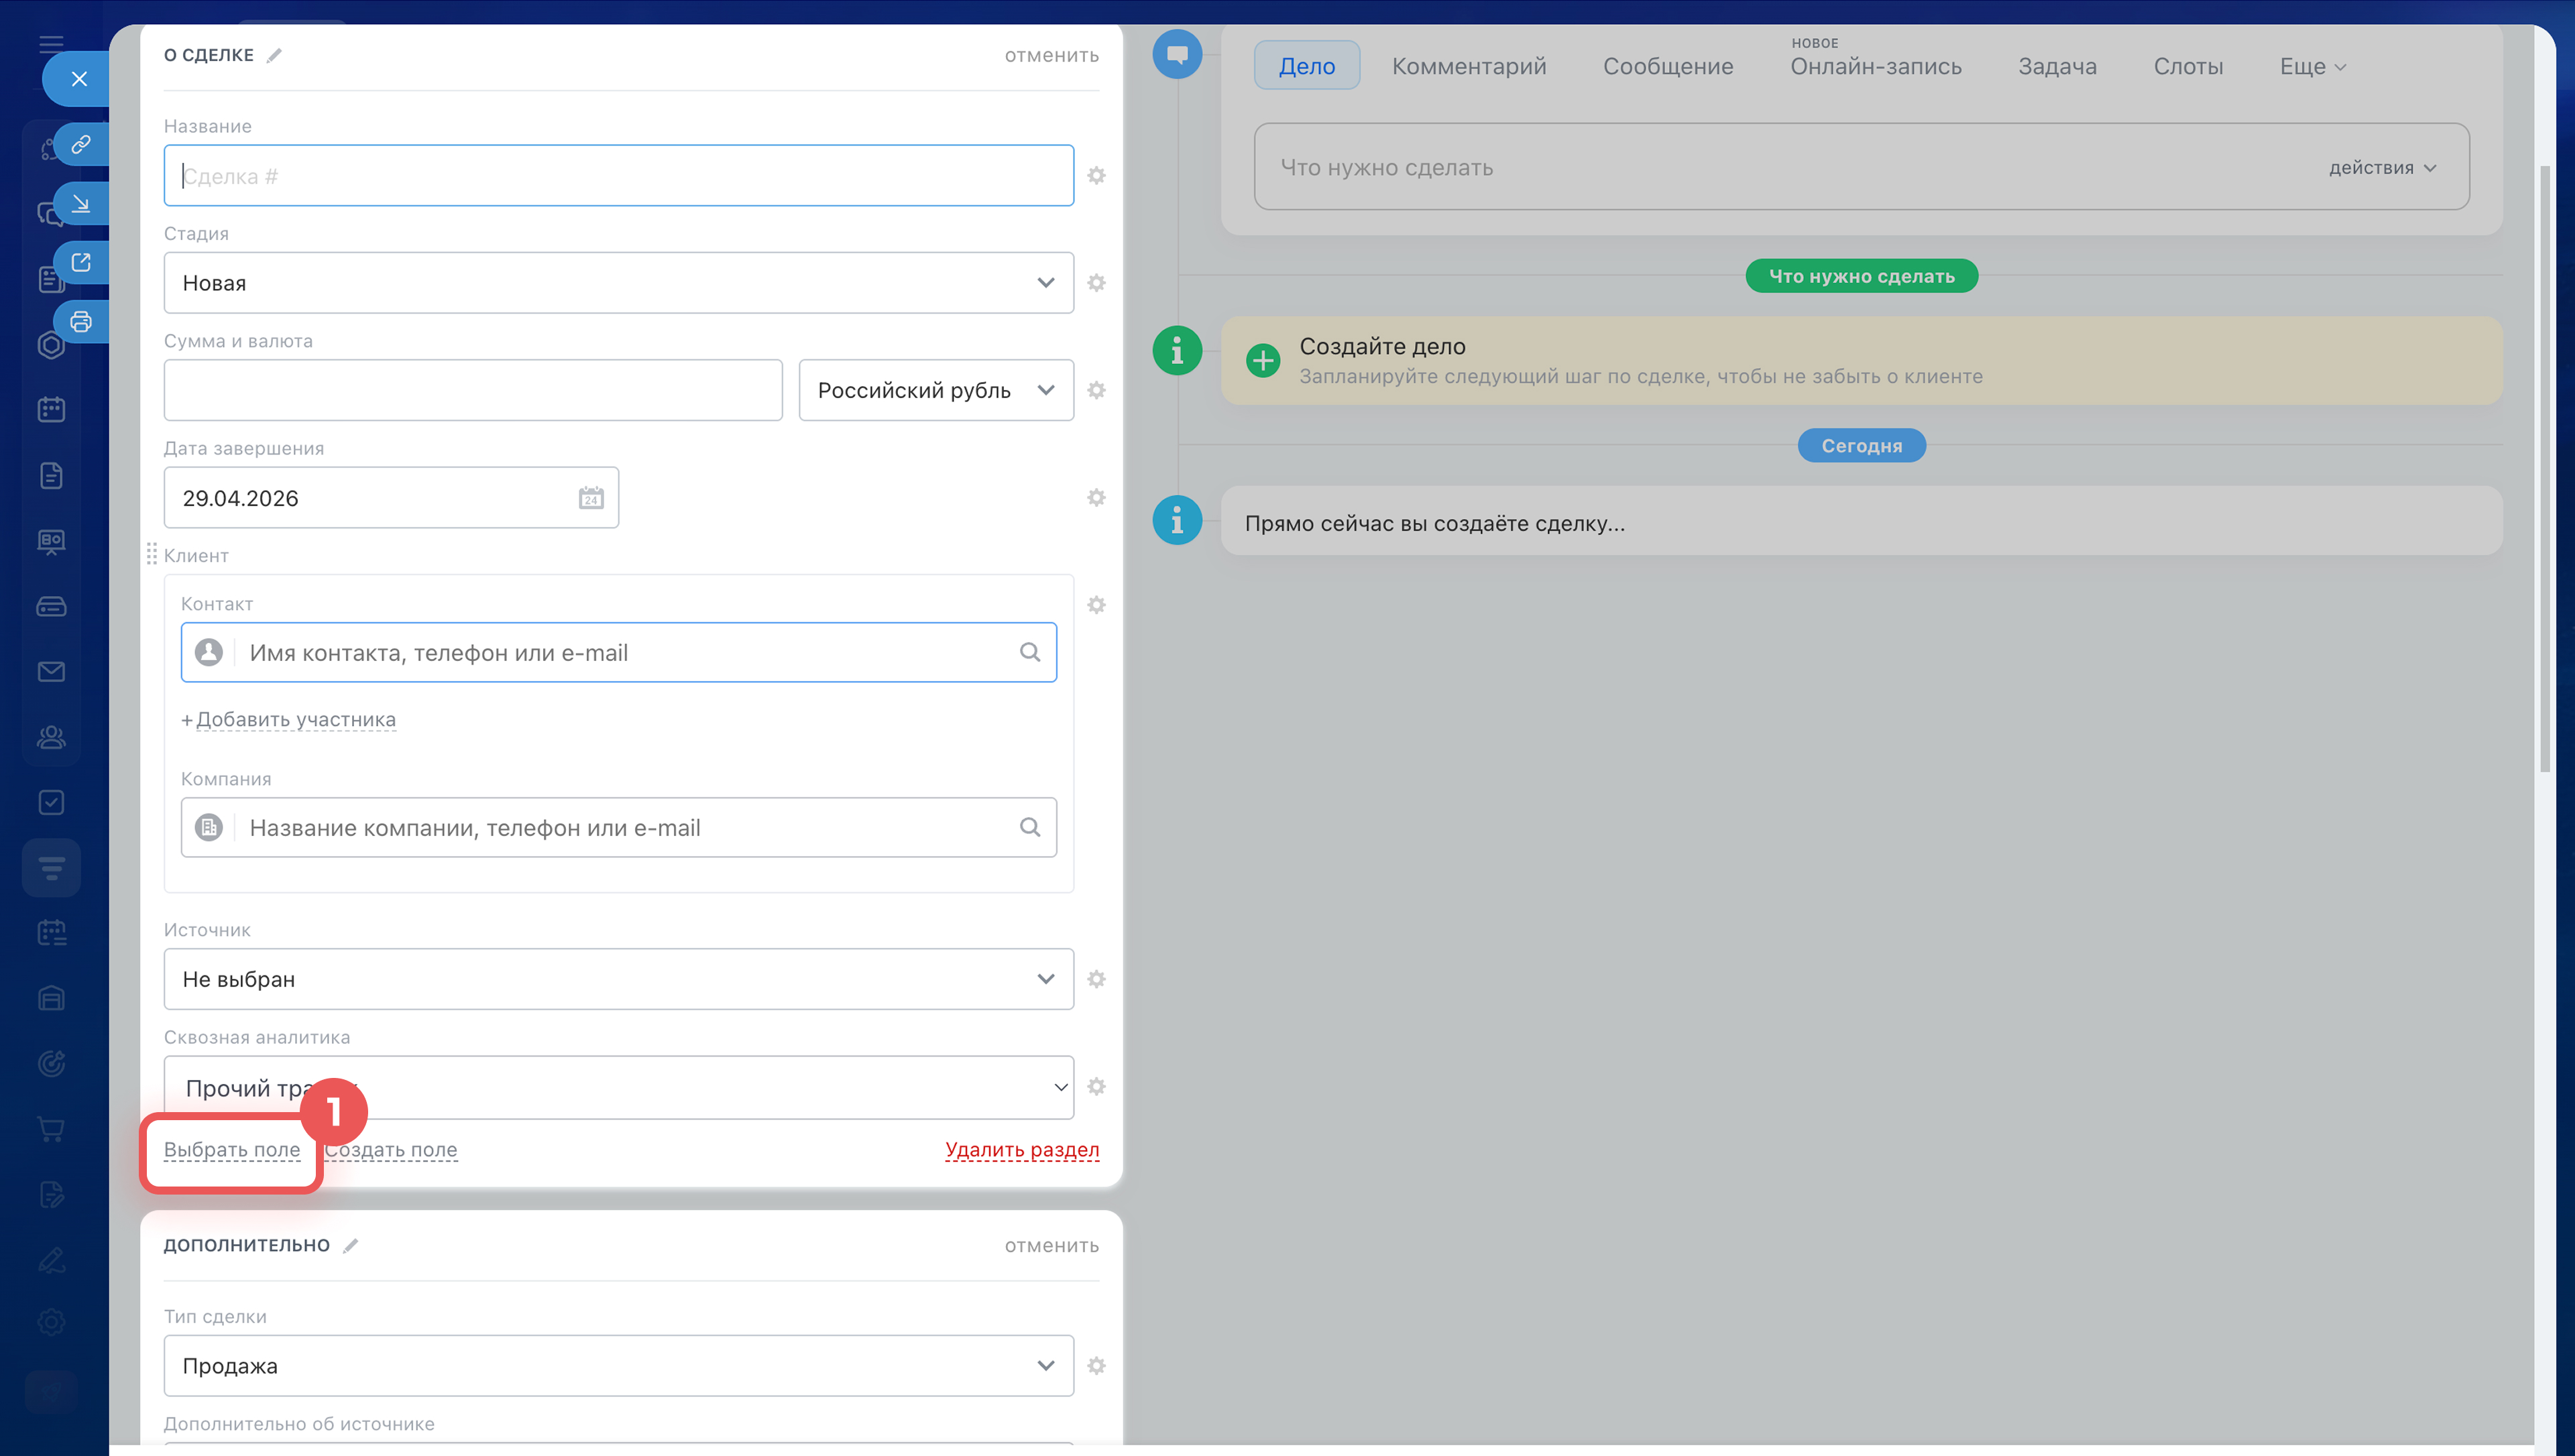
Task: Click green plus icon for Создайте дело
Action: click(1263, 360)
